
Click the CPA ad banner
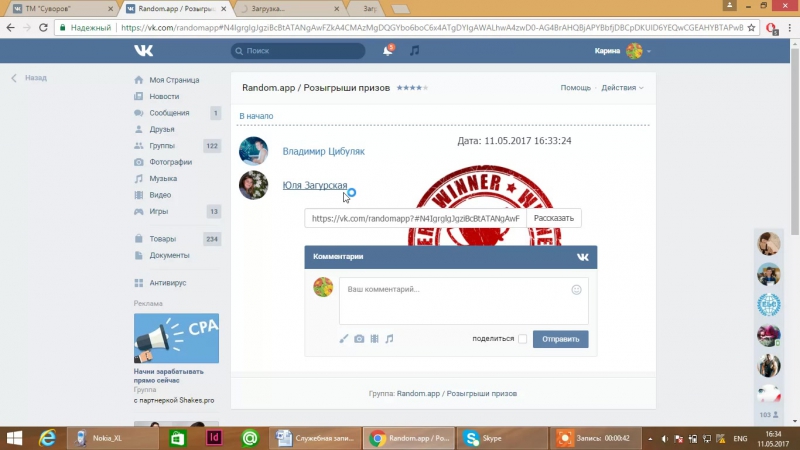(176, 338)
